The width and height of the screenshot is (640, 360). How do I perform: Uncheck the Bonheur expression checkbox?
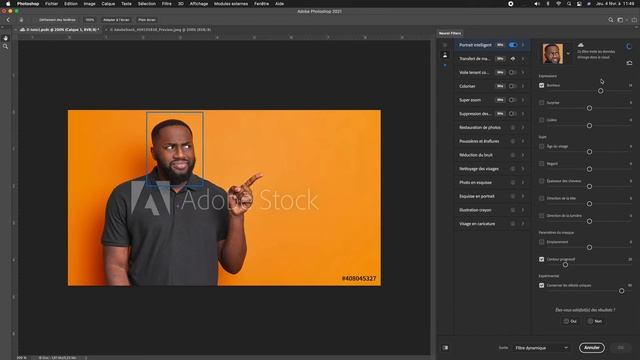[542, 86]
